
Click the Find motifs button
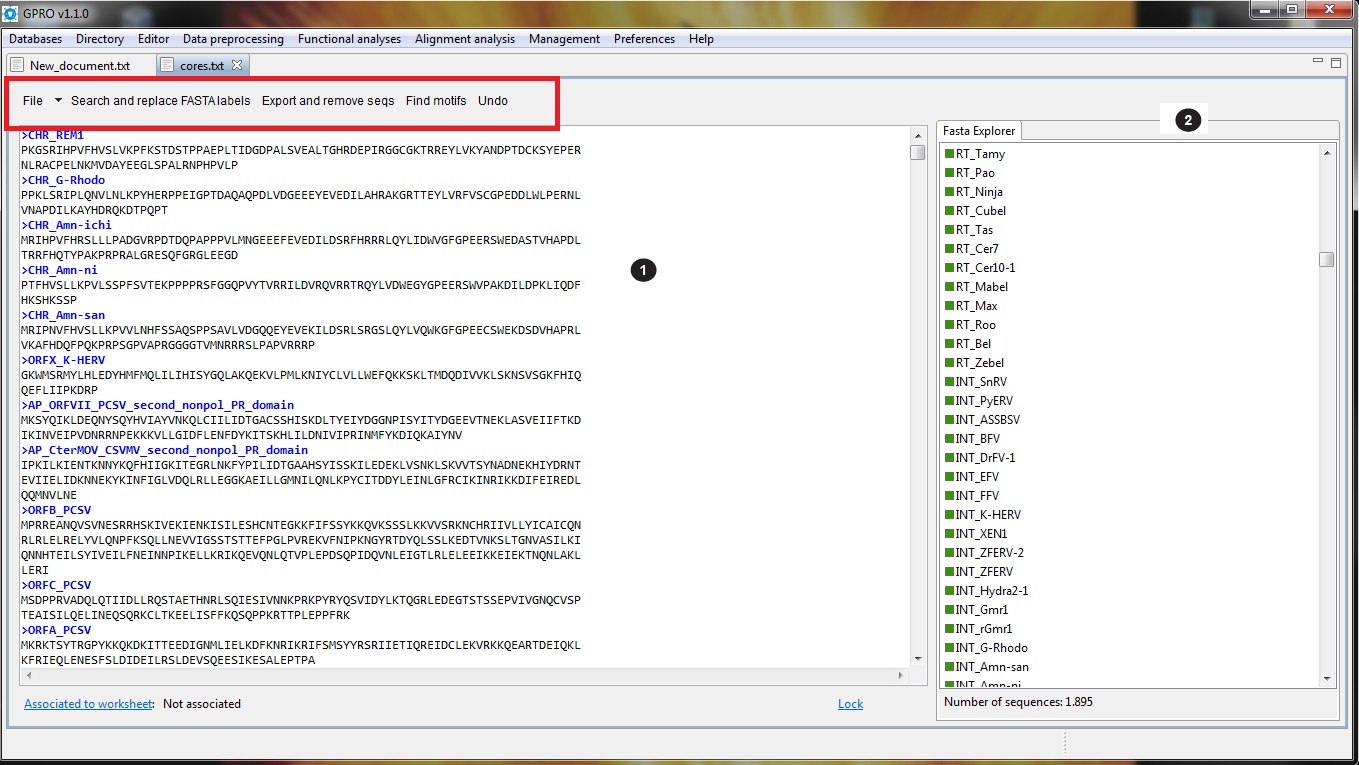click(436, 101)
